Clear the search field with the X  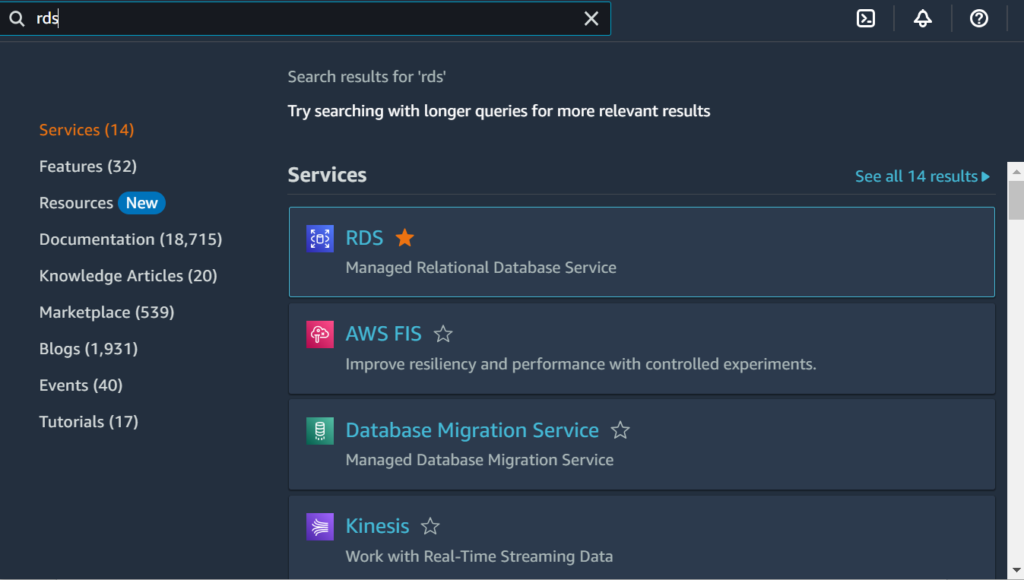591,18
